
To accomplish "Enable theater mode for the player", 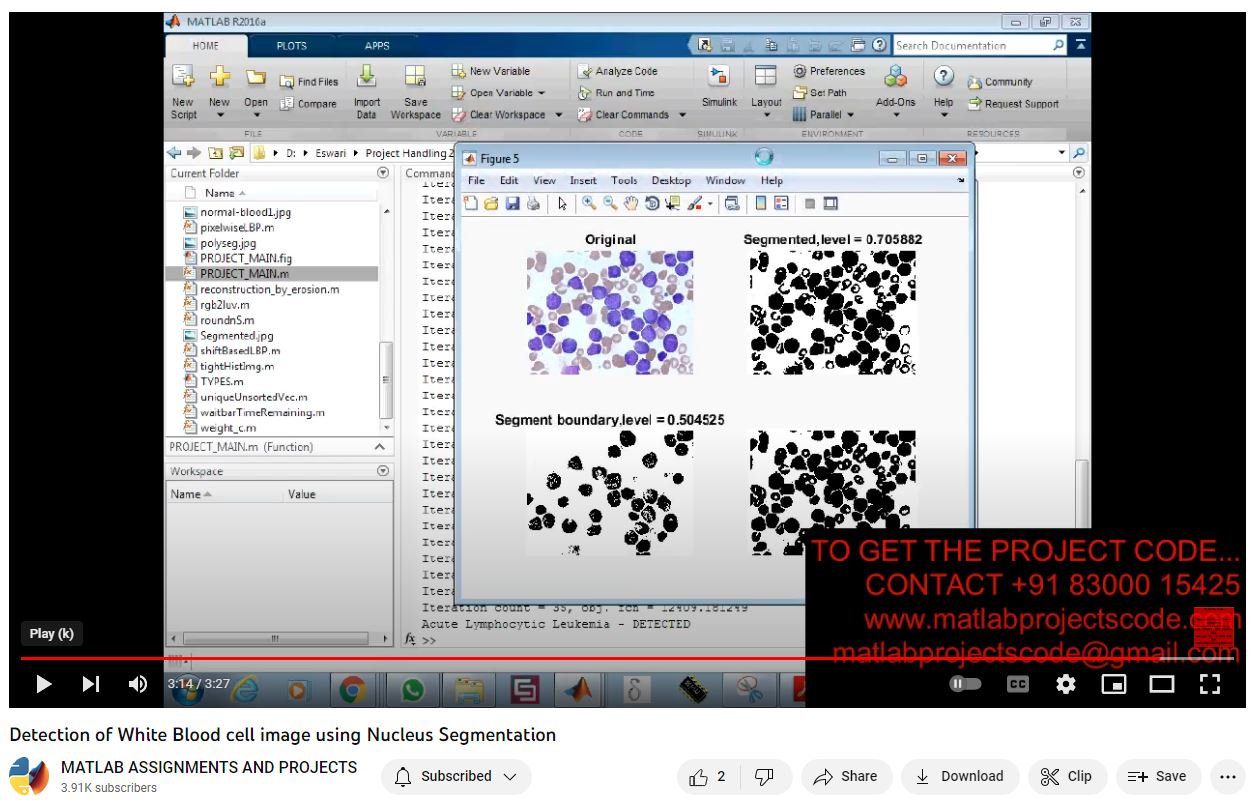I will coord(1161,684).
